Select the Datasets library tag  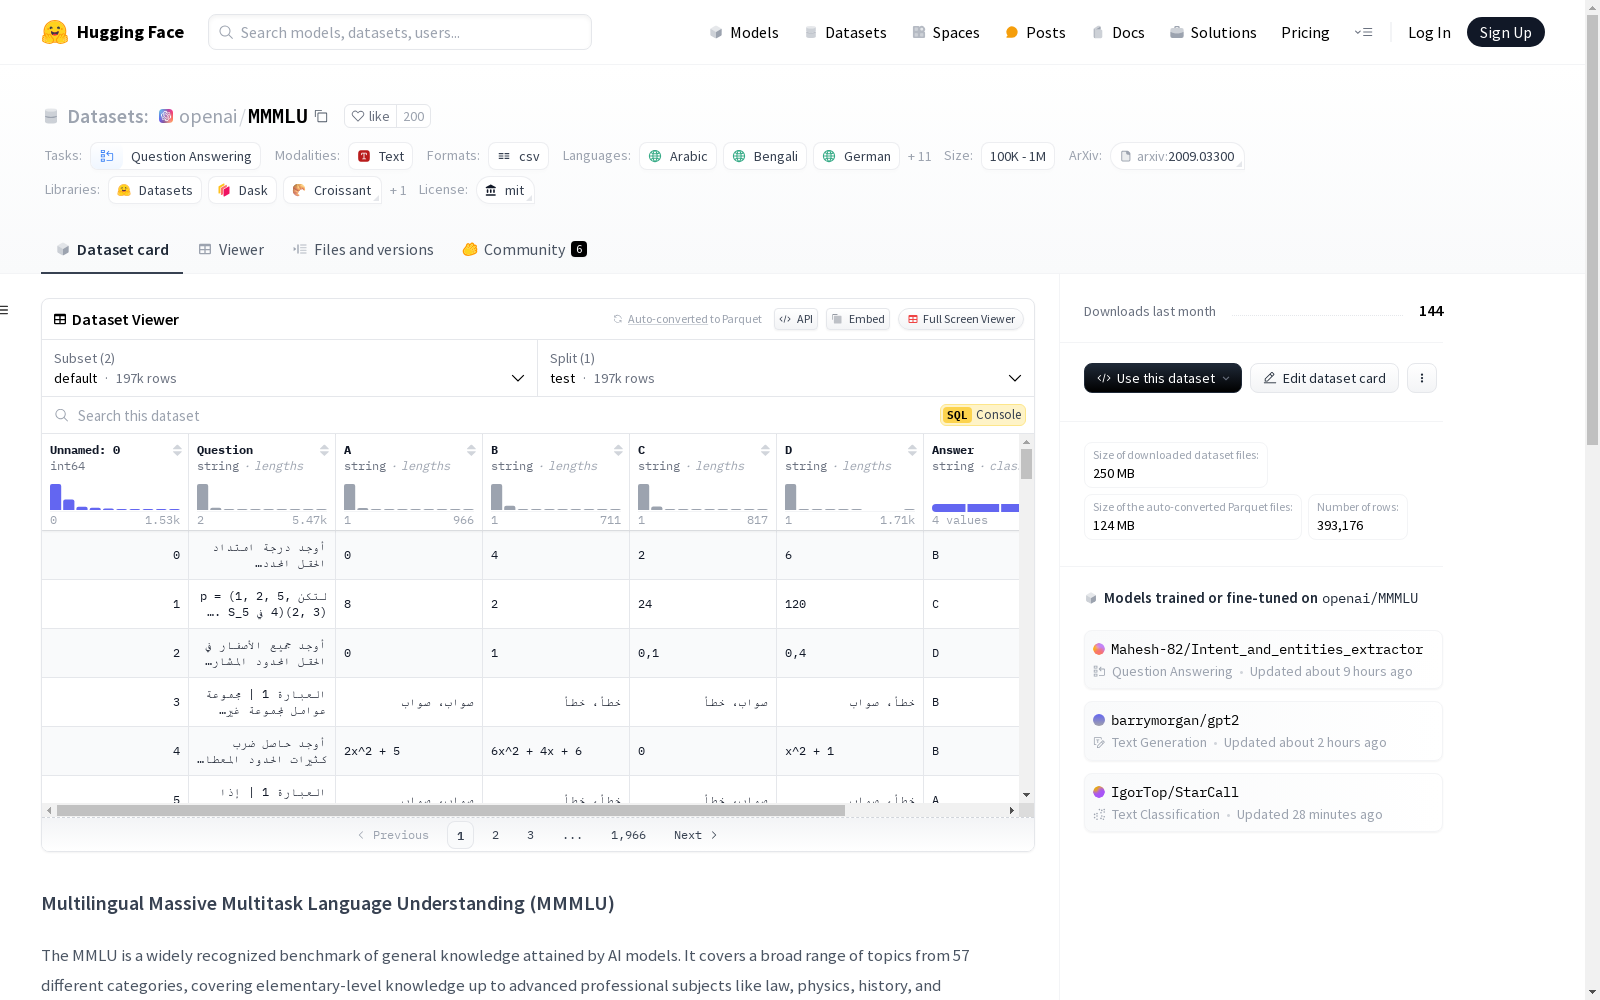point(155,190)
